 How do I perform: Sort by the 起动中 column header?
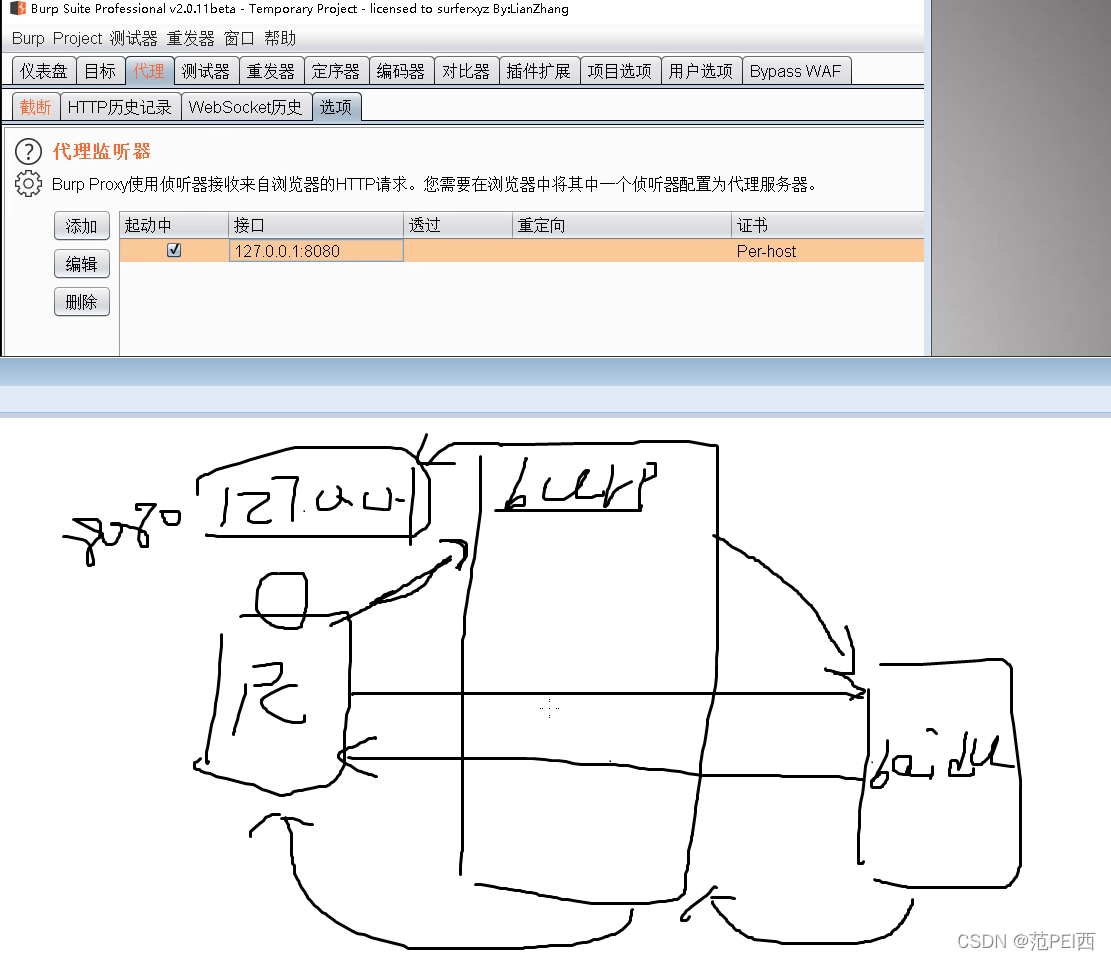point(174,225)
